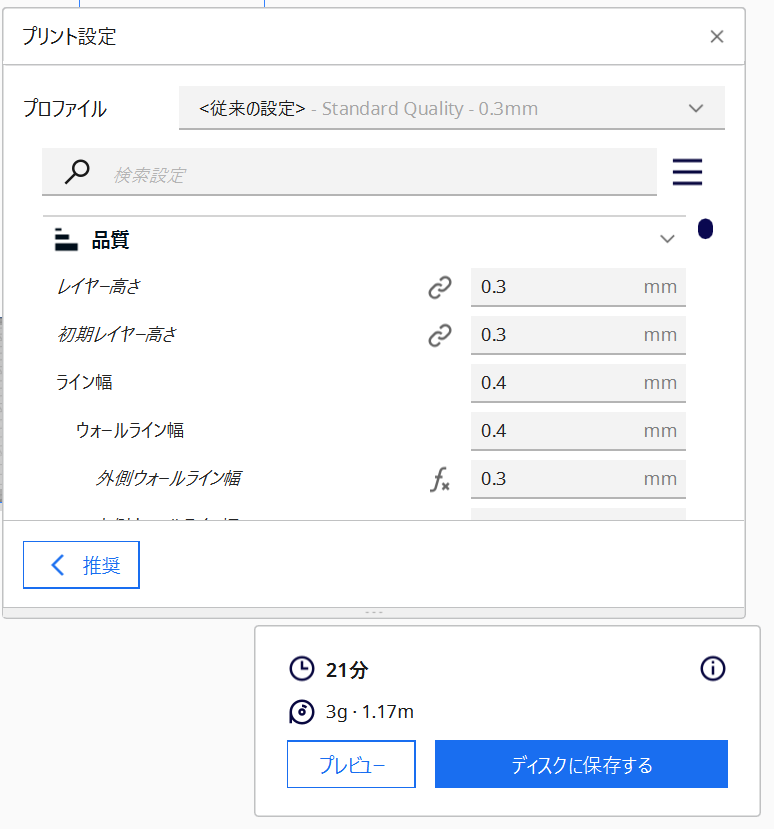Collapse the 品質 section chevron
The image size is (774, 829).
pyautogui.click(x=667, y=239)
